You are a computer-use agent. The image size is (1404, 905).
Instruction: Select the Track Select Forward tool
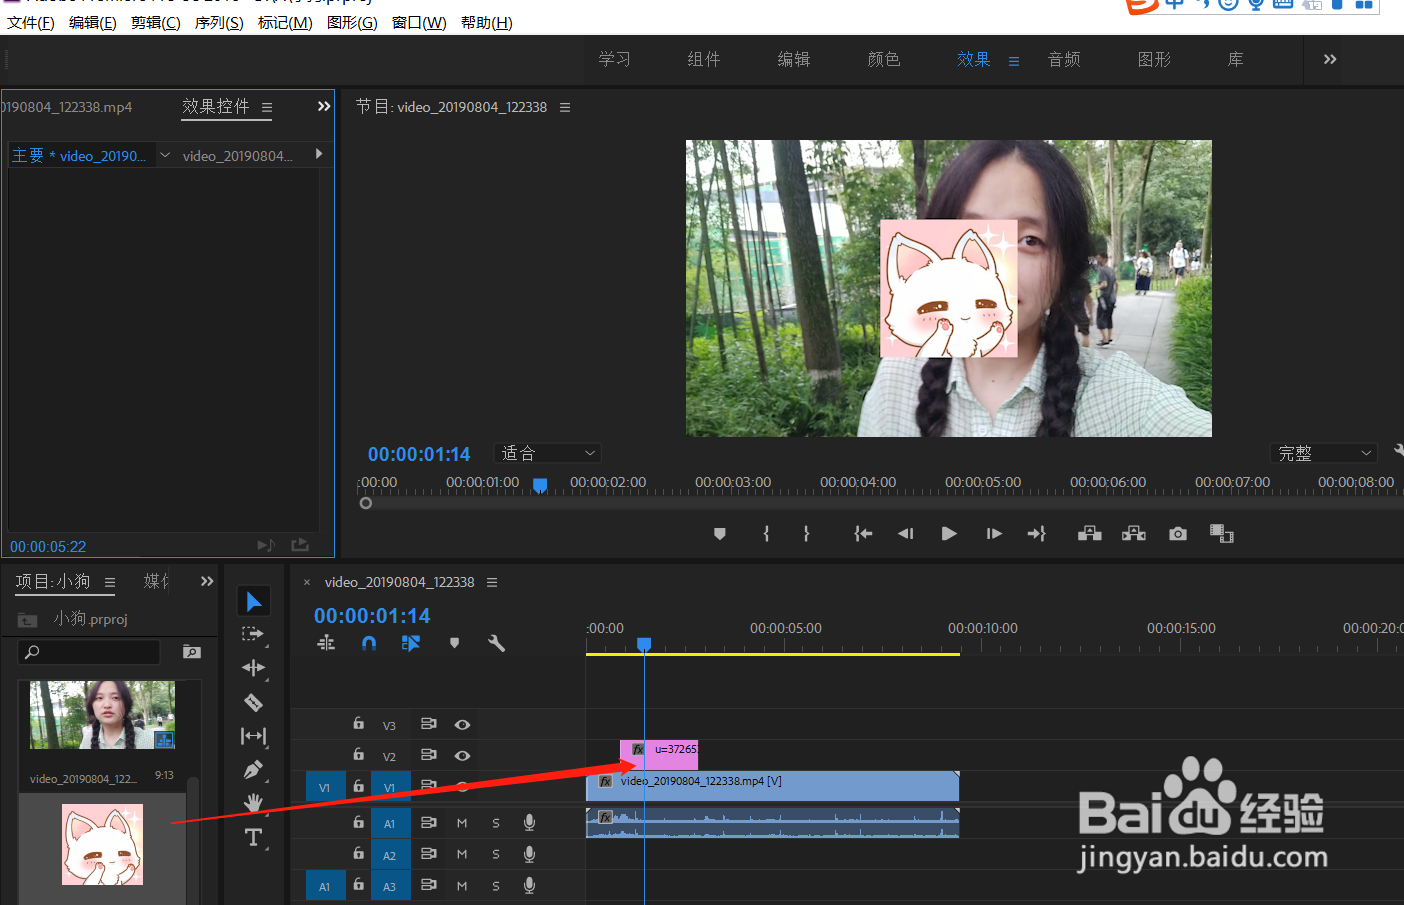pyautogui.click(x=253, y=634)
